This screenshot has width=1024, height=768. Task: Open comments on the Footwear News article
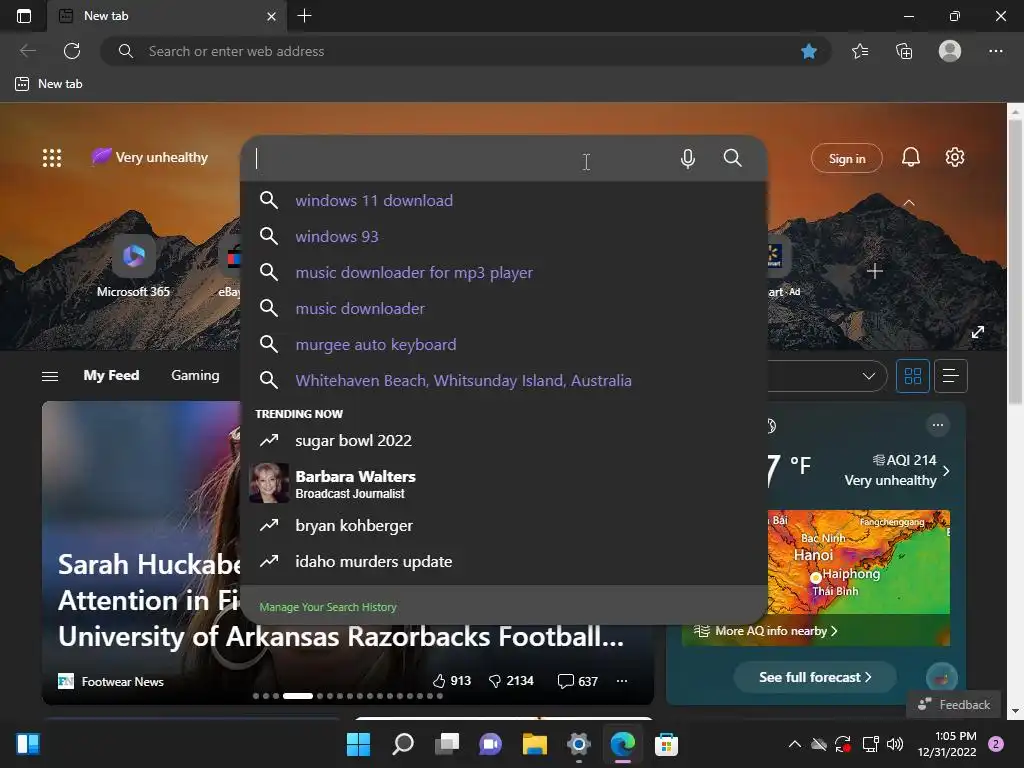(578, 681)
